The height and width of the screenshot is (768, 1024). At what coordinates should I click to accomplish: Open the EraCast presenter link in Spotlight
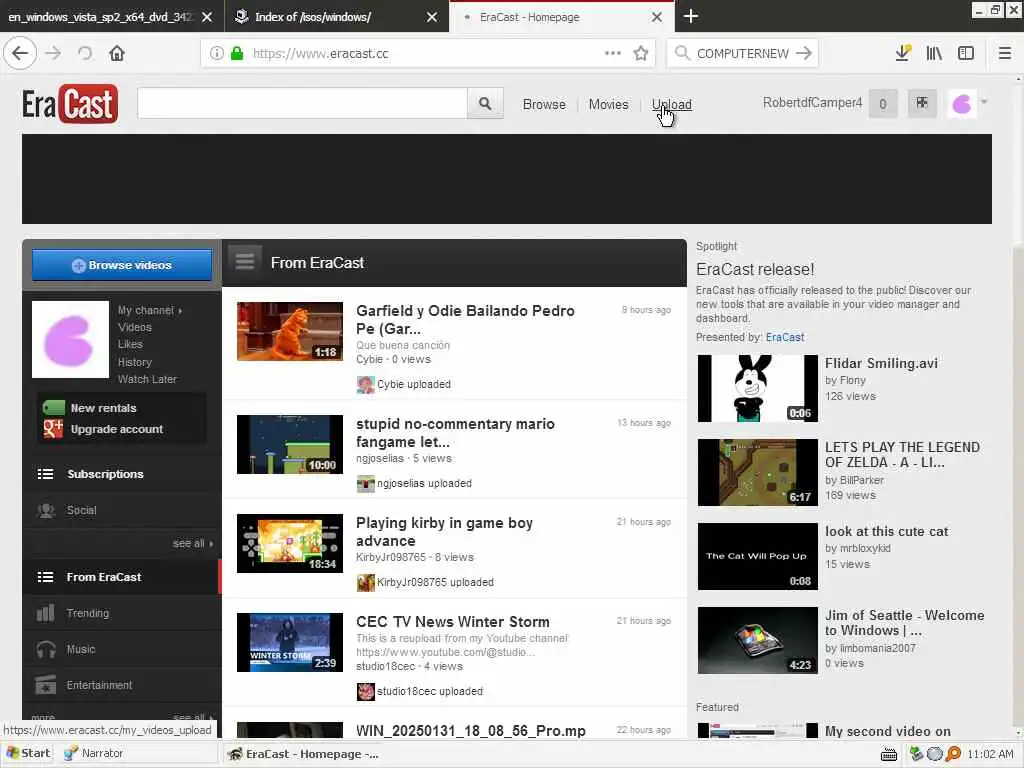tap(784, 337)
